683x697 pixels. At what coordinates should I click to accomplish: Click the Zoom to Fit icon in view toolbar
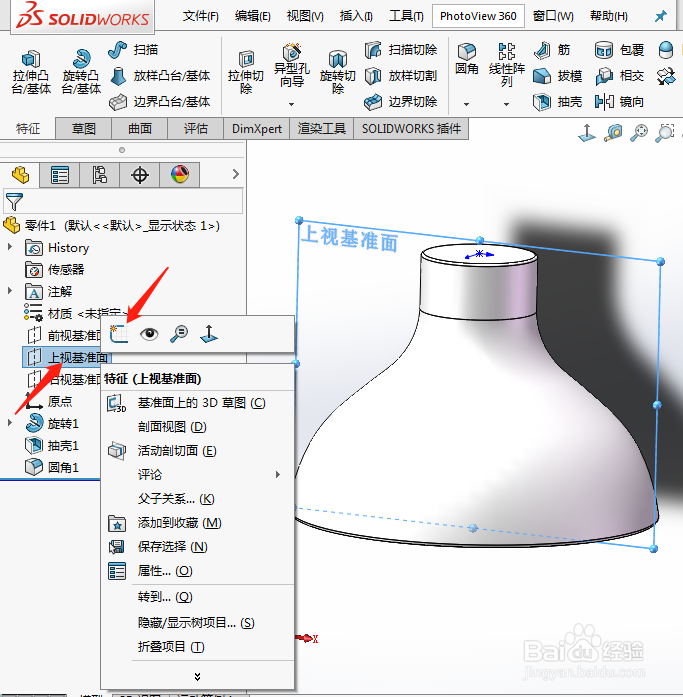(x=639, y=133)
